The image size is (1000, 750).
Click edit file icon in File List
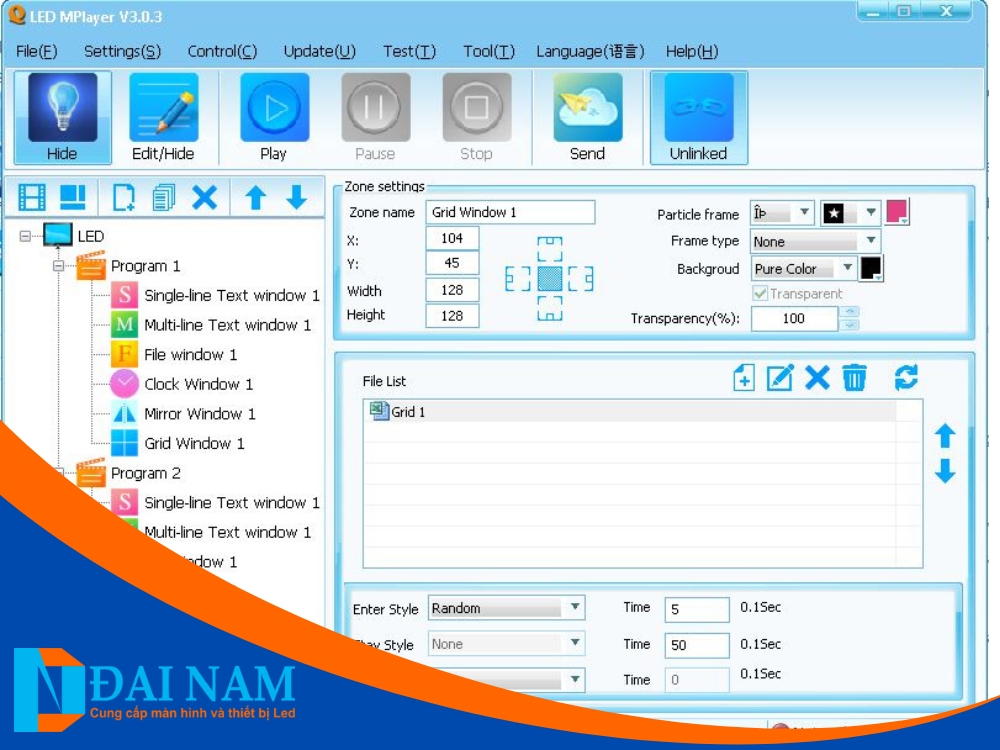pyautogui.click(x=779, y=378)
